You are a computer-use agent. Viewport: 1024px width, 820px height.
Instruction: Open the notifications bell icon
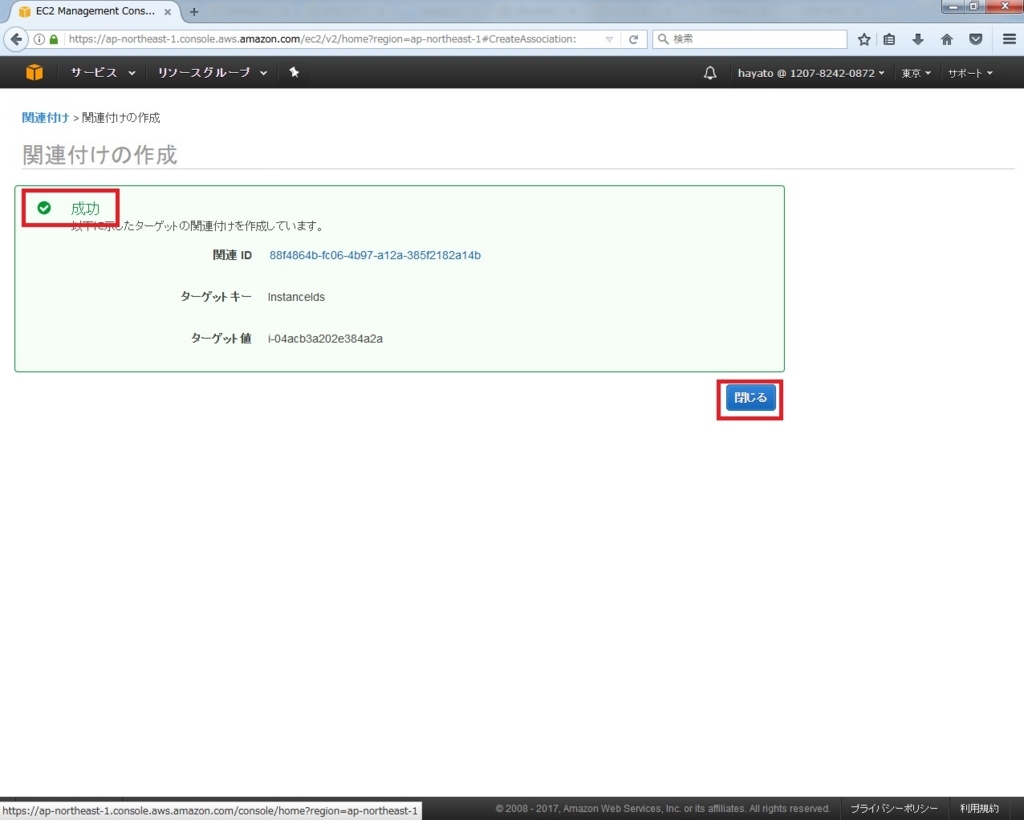tap(710, 73)
